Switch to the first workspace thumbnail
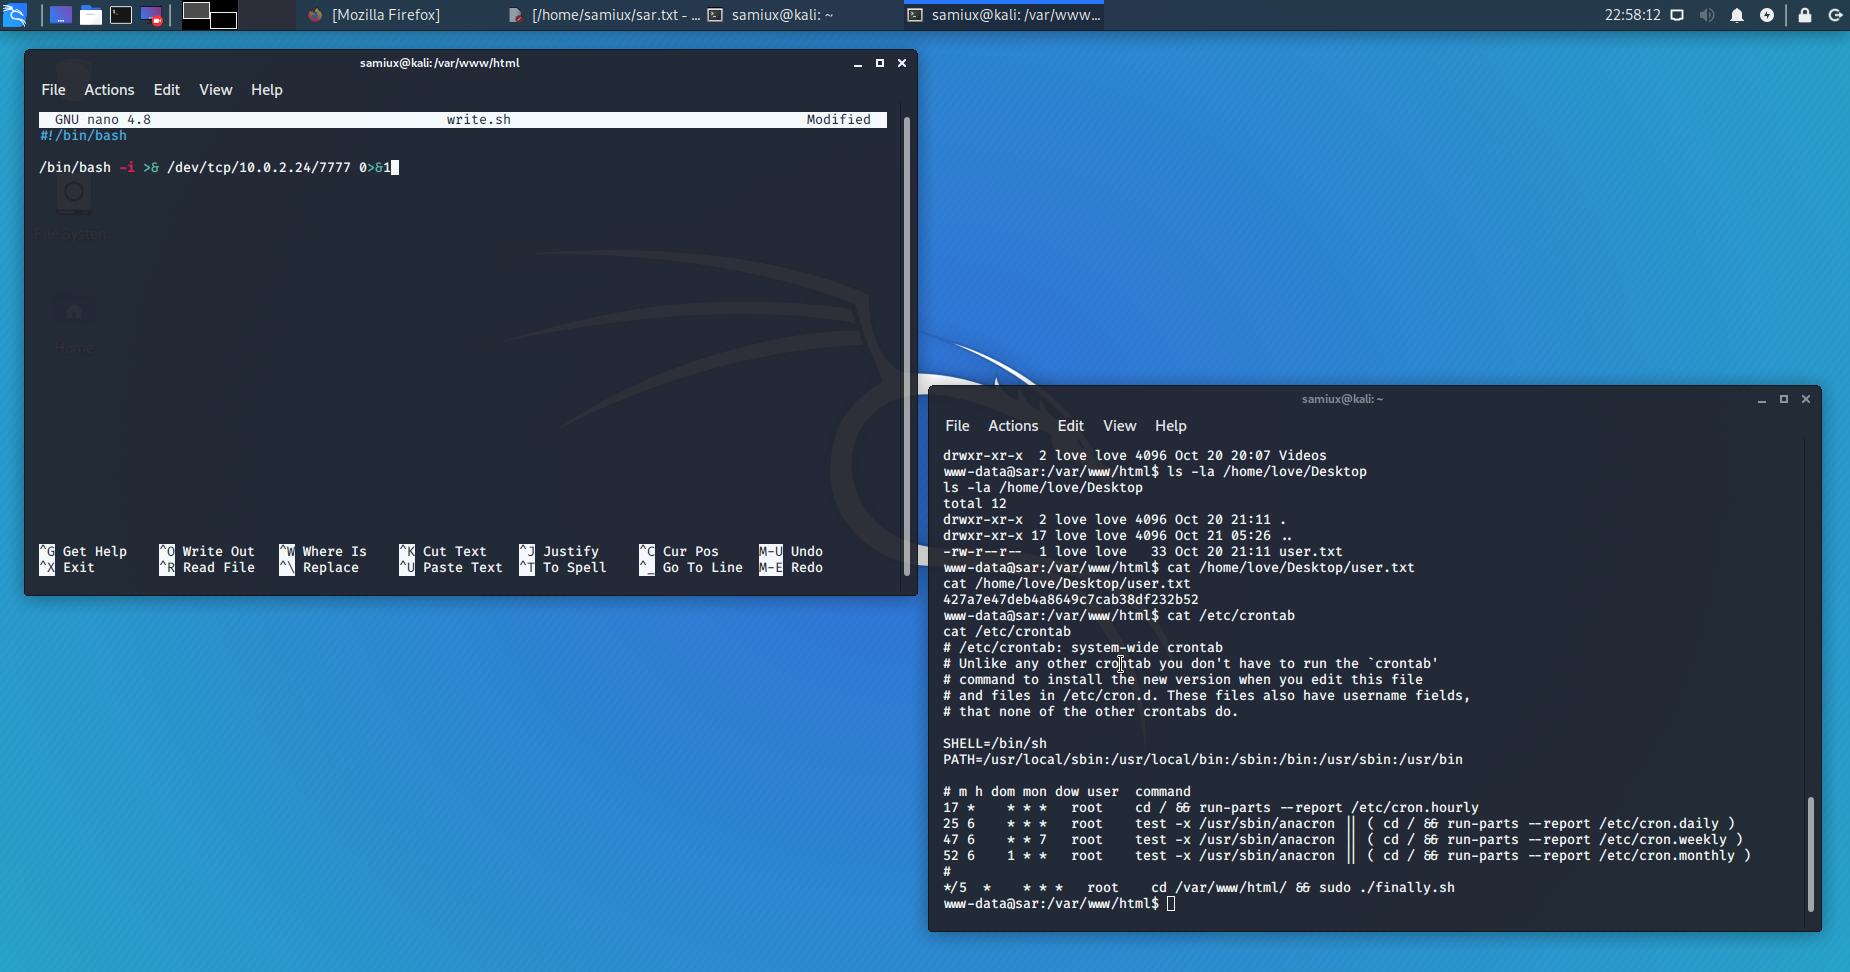 pyautogui.click(x=196, y=11)
